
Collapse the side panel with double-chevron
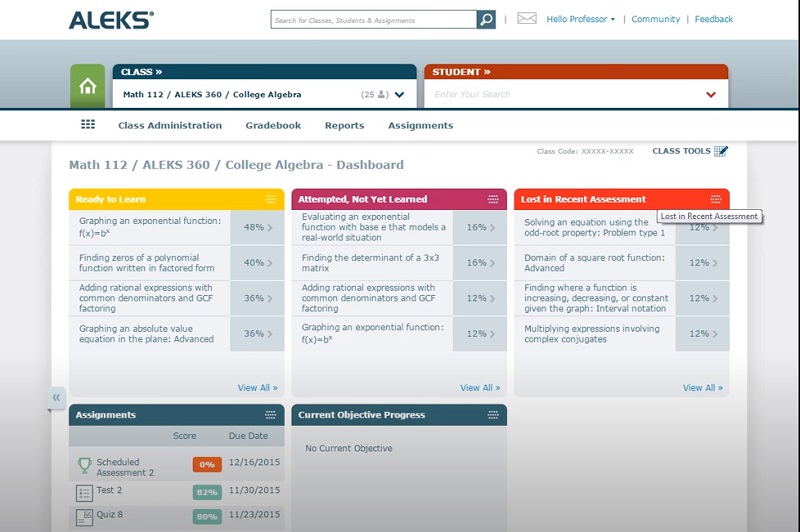56,397
